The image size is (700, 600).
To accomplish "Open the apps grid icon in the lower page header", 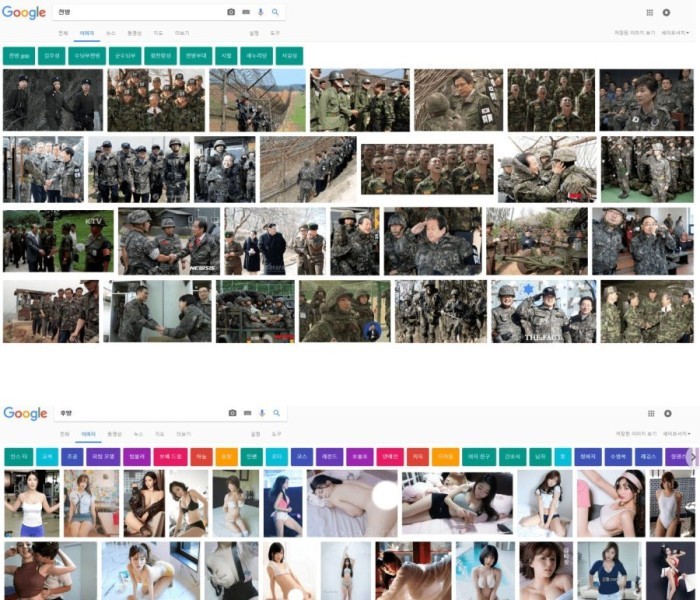I will point(651,413).
